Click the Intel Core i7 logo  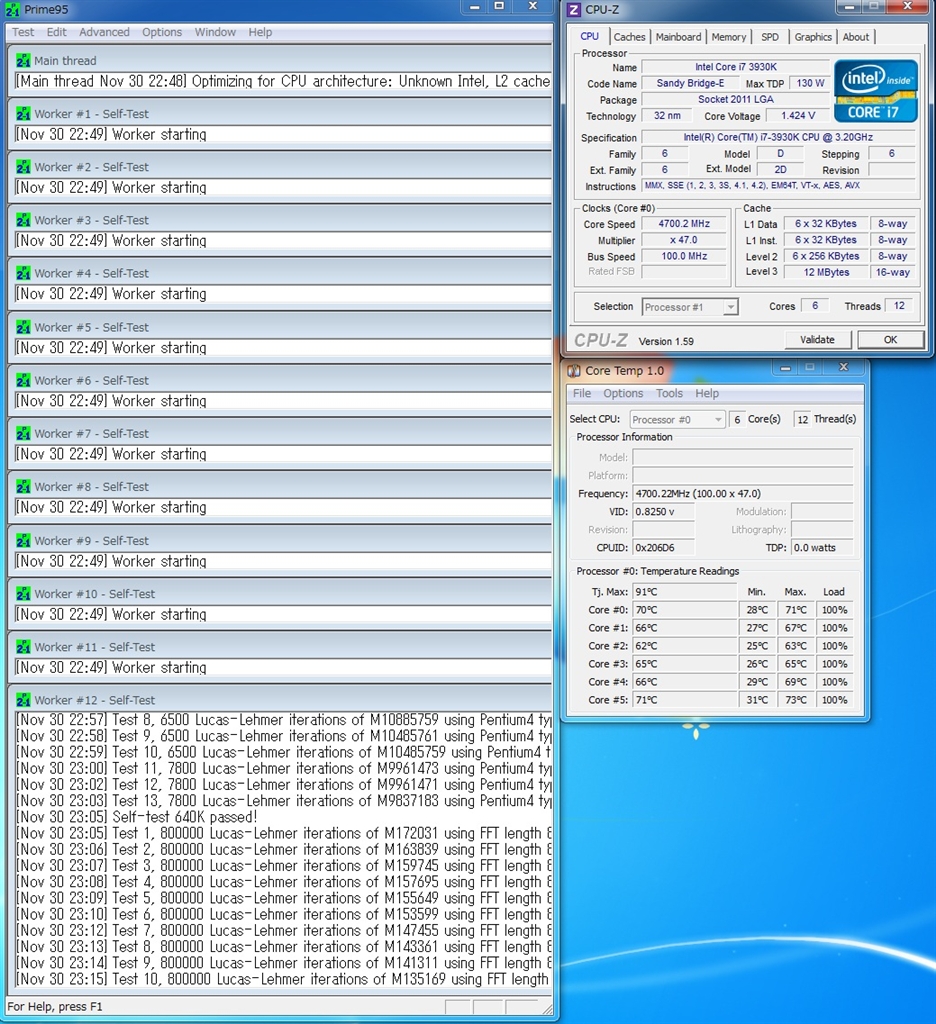click(x=875, y=91)
